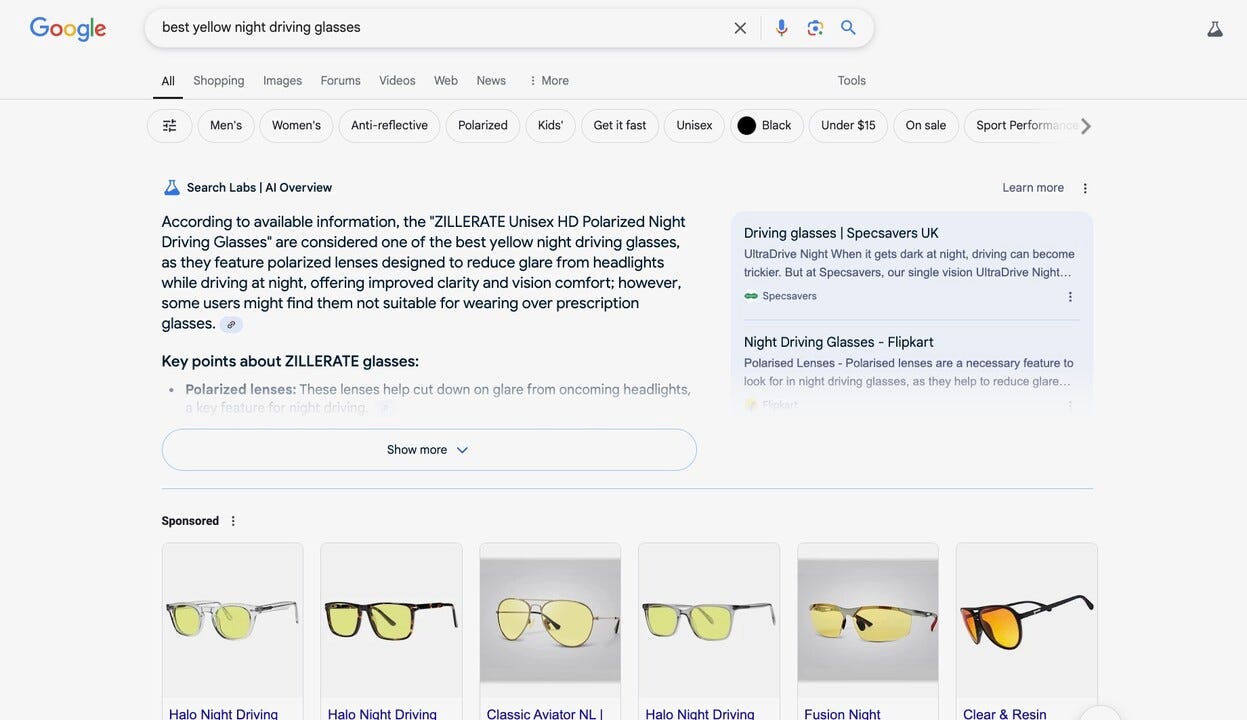Image resolution: width=1247 pixels, height=720 pixels.
Task: Toggle the On sale filter chip
Action: point(926,126)
